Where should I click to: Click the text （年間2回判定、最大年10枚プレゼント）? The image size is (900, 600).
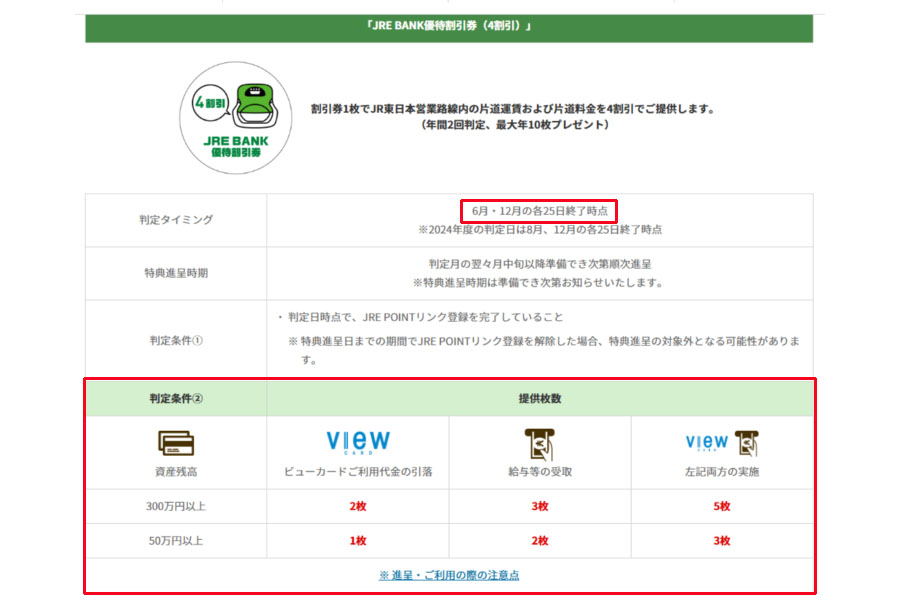tap(515, 125)
